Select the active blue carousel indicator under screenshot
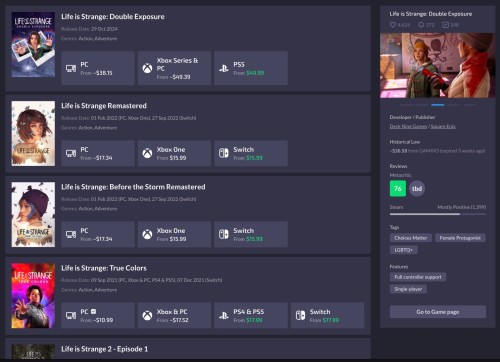500x362 pixels. [x=438, y=105]
